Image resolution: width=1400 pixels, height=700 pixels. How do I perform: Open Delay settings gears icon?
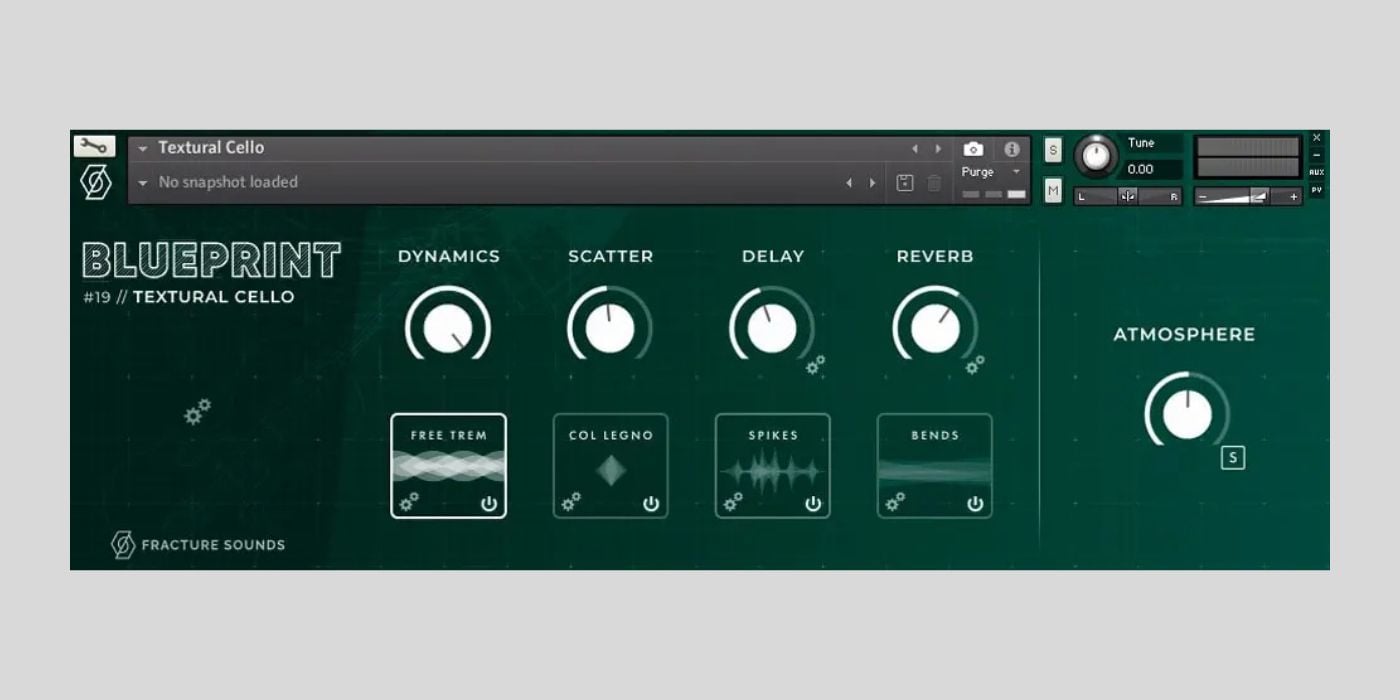click(x=816, y=365)
